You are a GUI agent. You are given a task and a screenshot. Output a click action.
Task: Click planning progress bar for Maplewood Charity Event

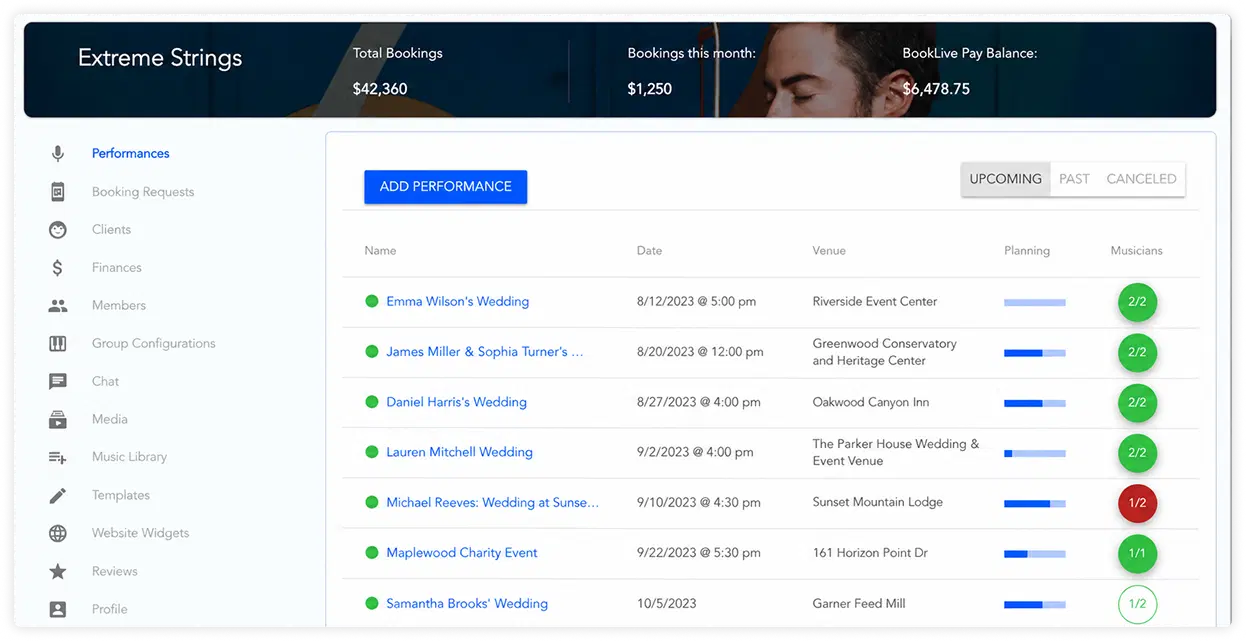(1035, 553)
